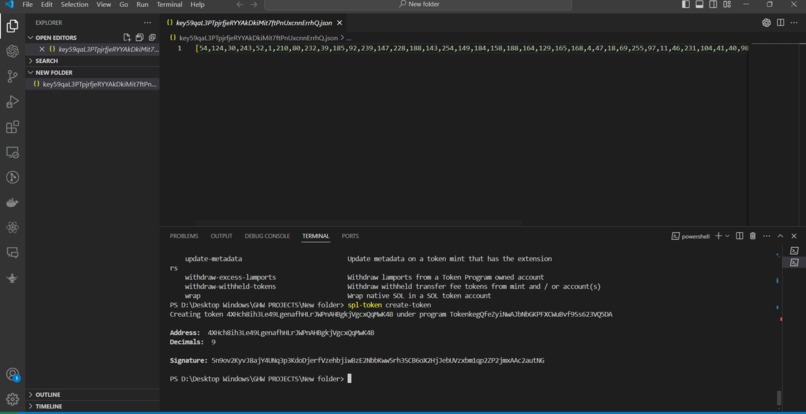Open the Terminal menu
Image resolution: width=806 pixels, height=414 pixels.
tap(169, 5)
